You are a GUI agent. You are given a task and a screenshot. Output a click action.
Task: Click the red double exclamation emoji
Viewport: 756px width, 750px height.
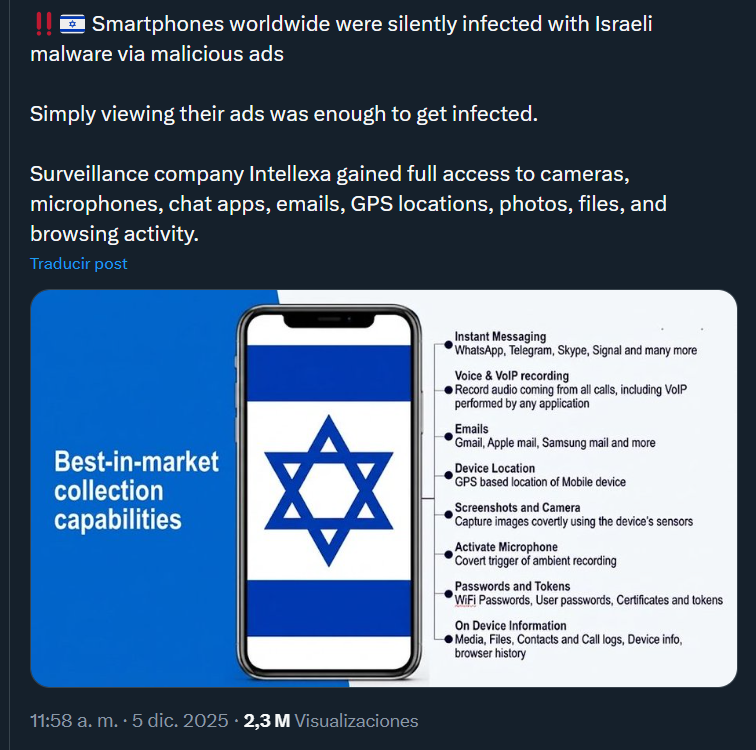coord(42,23)
